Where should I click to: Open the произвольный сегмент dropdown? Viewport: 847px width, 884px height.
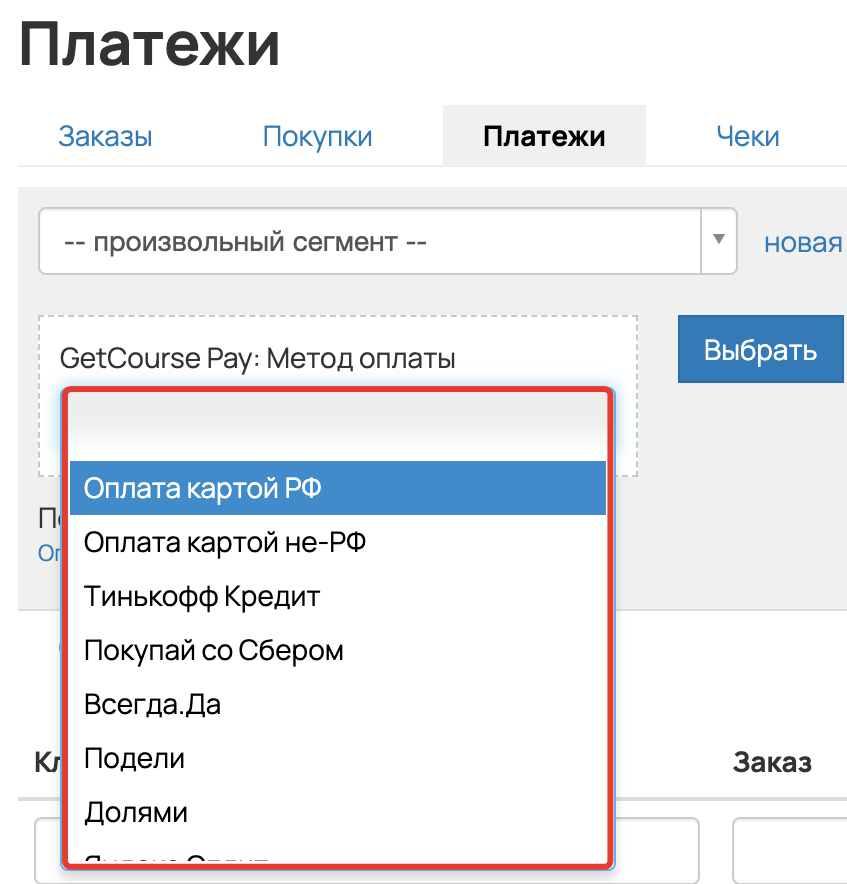point(388,241)
